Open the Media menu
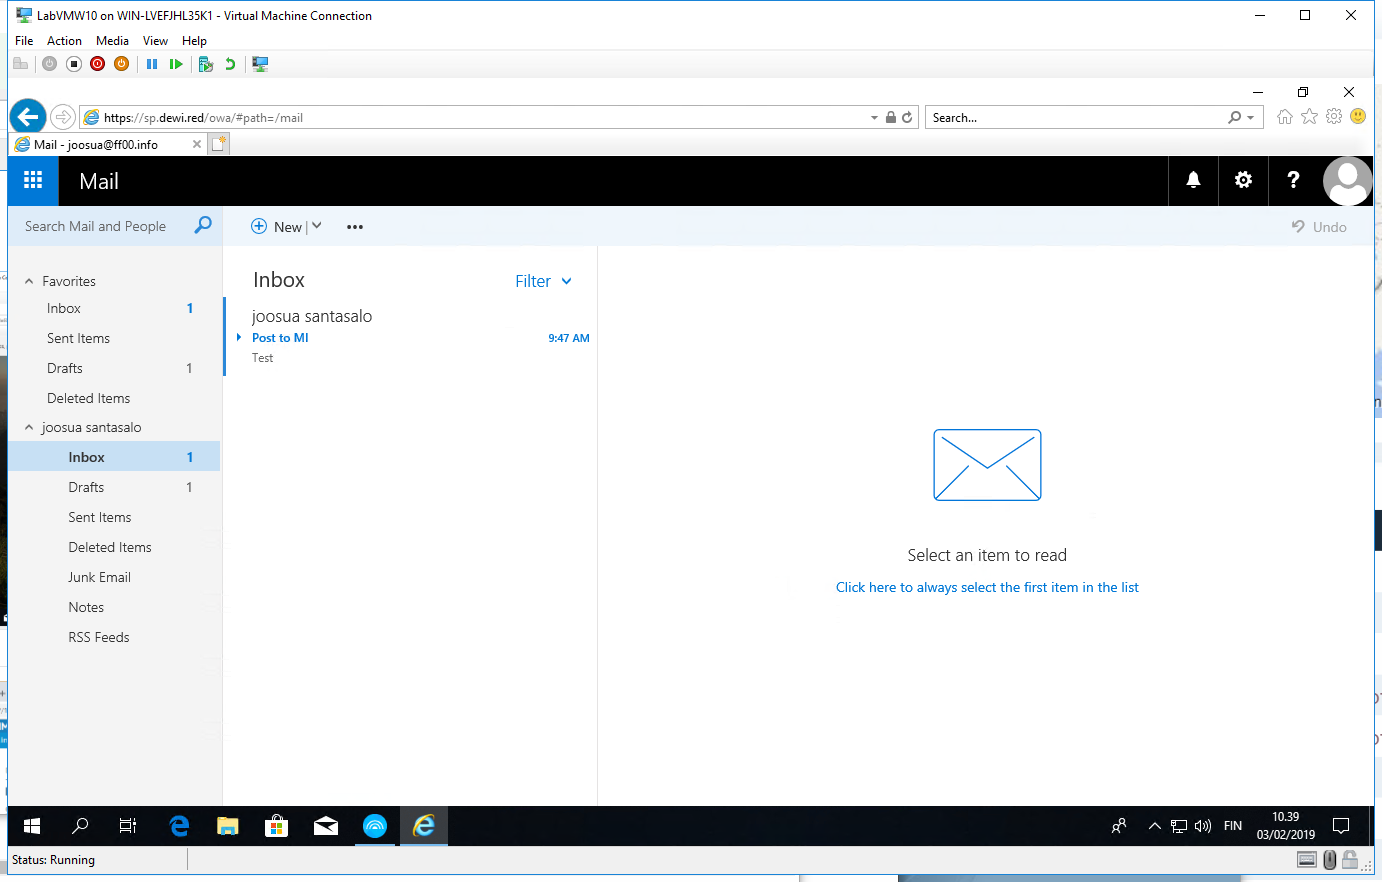The image size is (1382, 882). pos(112,41)
